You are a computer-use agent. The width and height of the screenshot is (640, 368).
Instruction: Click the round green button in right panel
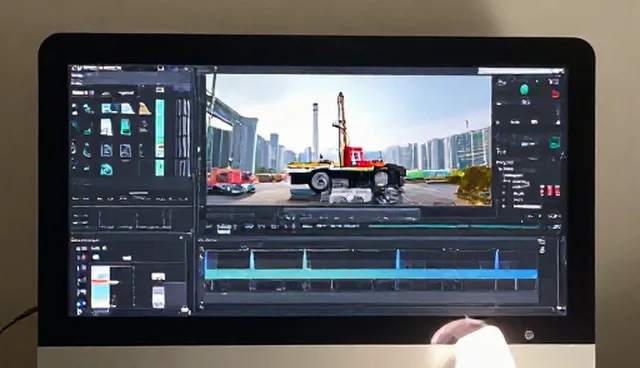coord(524,89)
